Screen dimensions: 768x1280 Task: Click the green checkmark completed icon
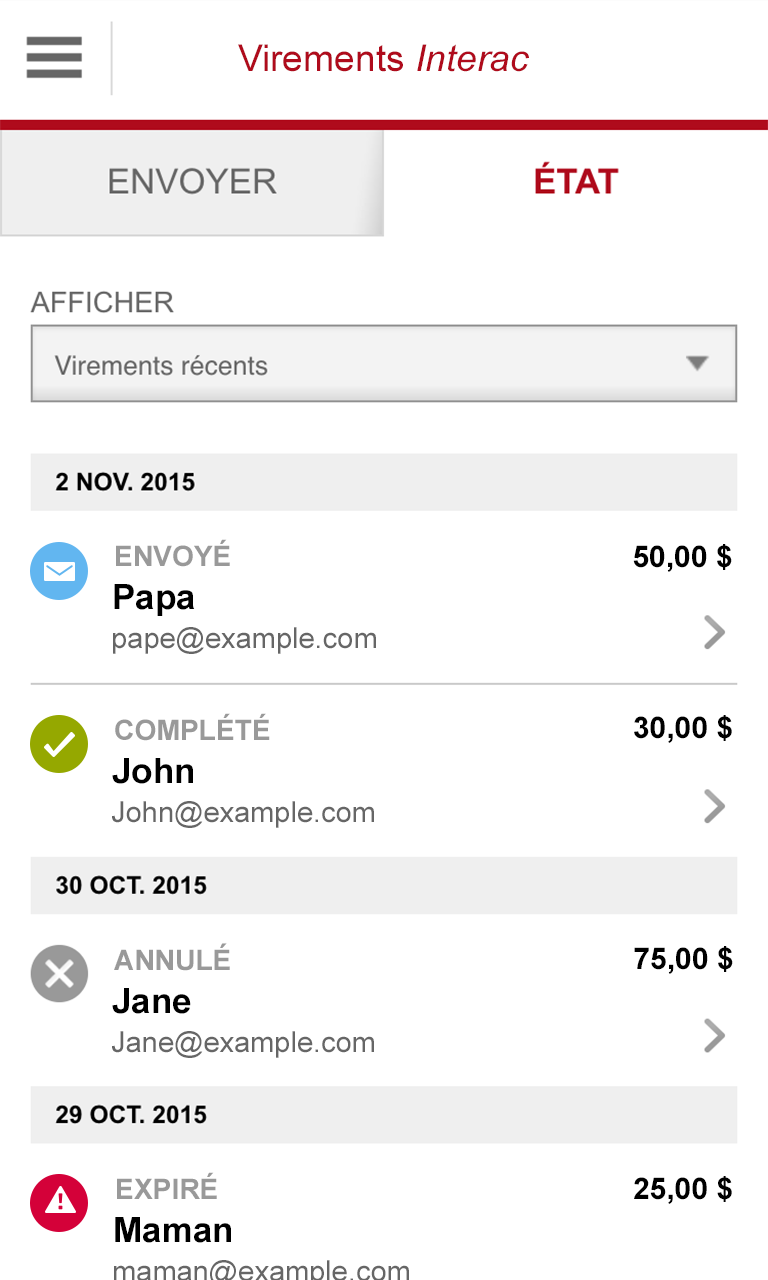(59, 744)
